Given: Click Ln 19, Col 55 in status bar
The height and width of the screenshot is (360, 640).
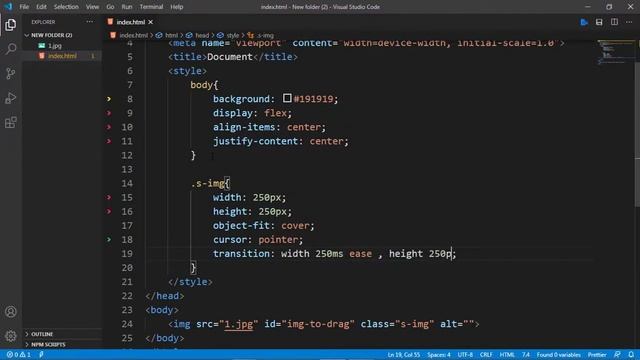Looking at the screenshot, I should click(404, 355).
